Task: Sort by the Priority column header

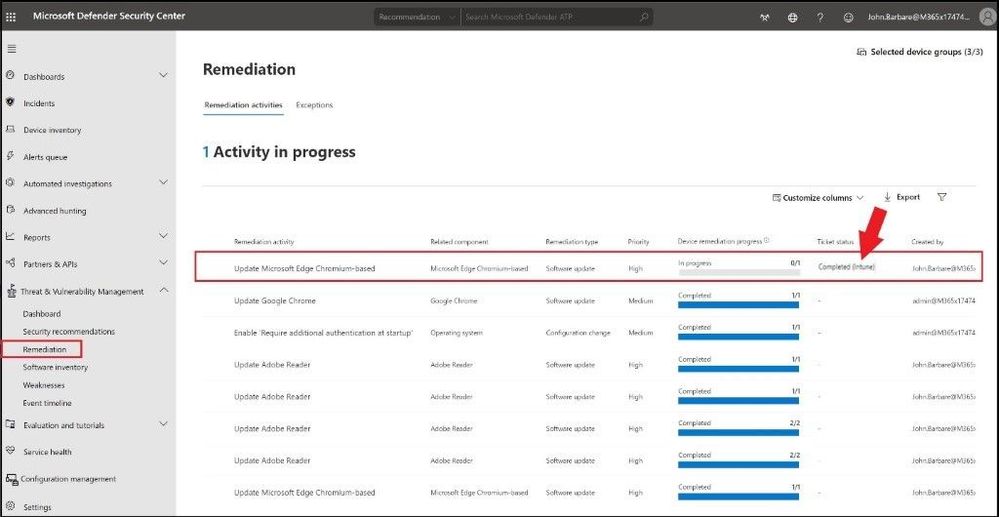Action: [638, 242]
